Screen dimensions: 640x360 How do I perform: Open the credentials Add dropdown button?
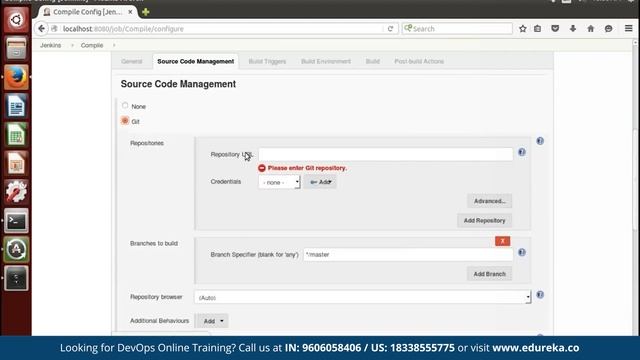320,182
